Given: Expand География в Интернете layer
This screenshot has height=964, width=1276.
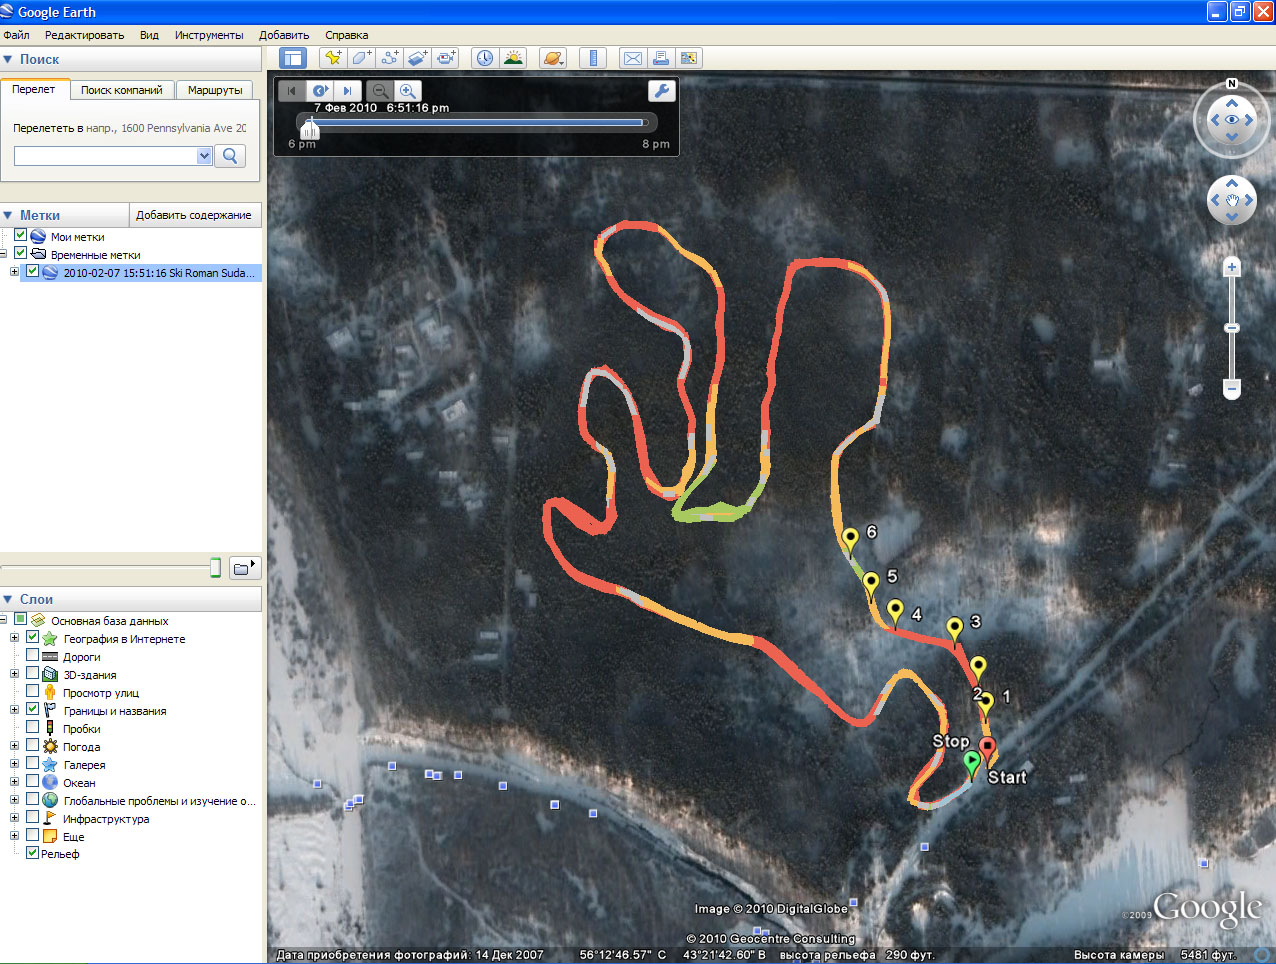Looking at the screenshot, I should (x=14, y=638).
